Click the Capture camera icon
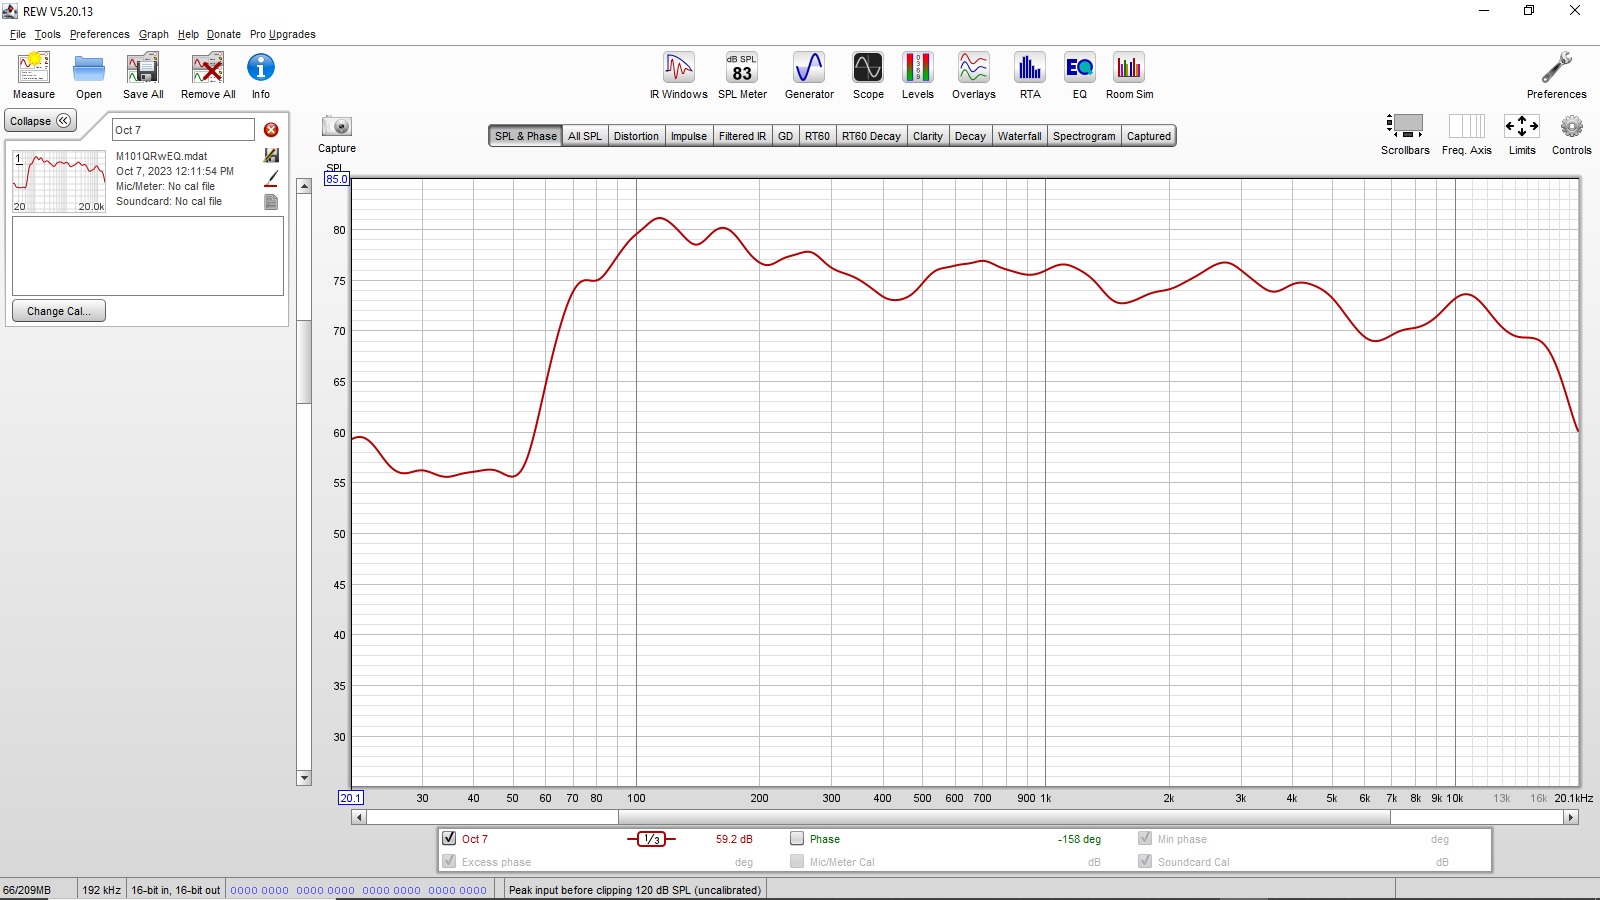Viewport: 1600px width, 900px height. (337, 127)
